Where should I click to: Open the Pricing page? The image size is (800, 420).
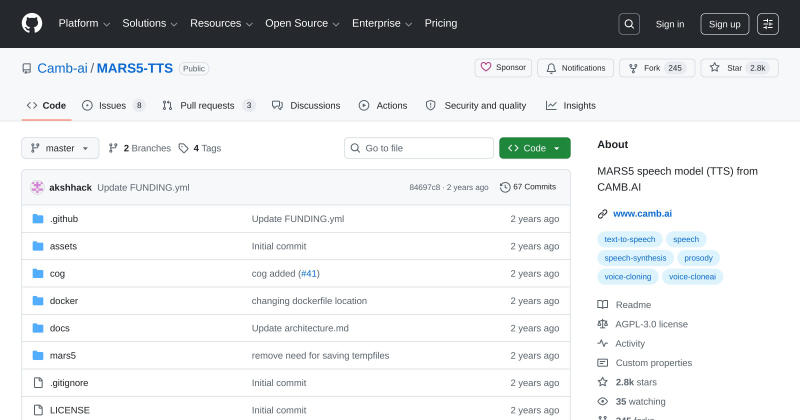(441, 23)
